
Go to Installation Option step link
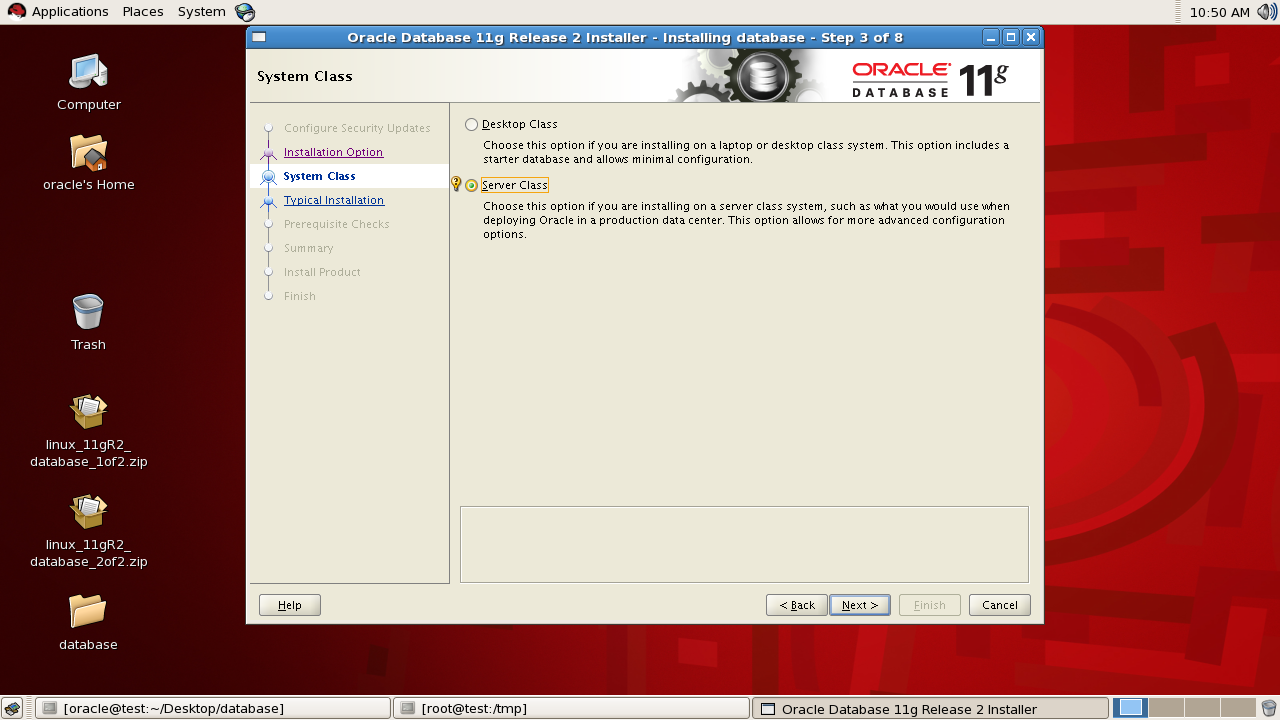pyautogui.click(x=333, y=152)
